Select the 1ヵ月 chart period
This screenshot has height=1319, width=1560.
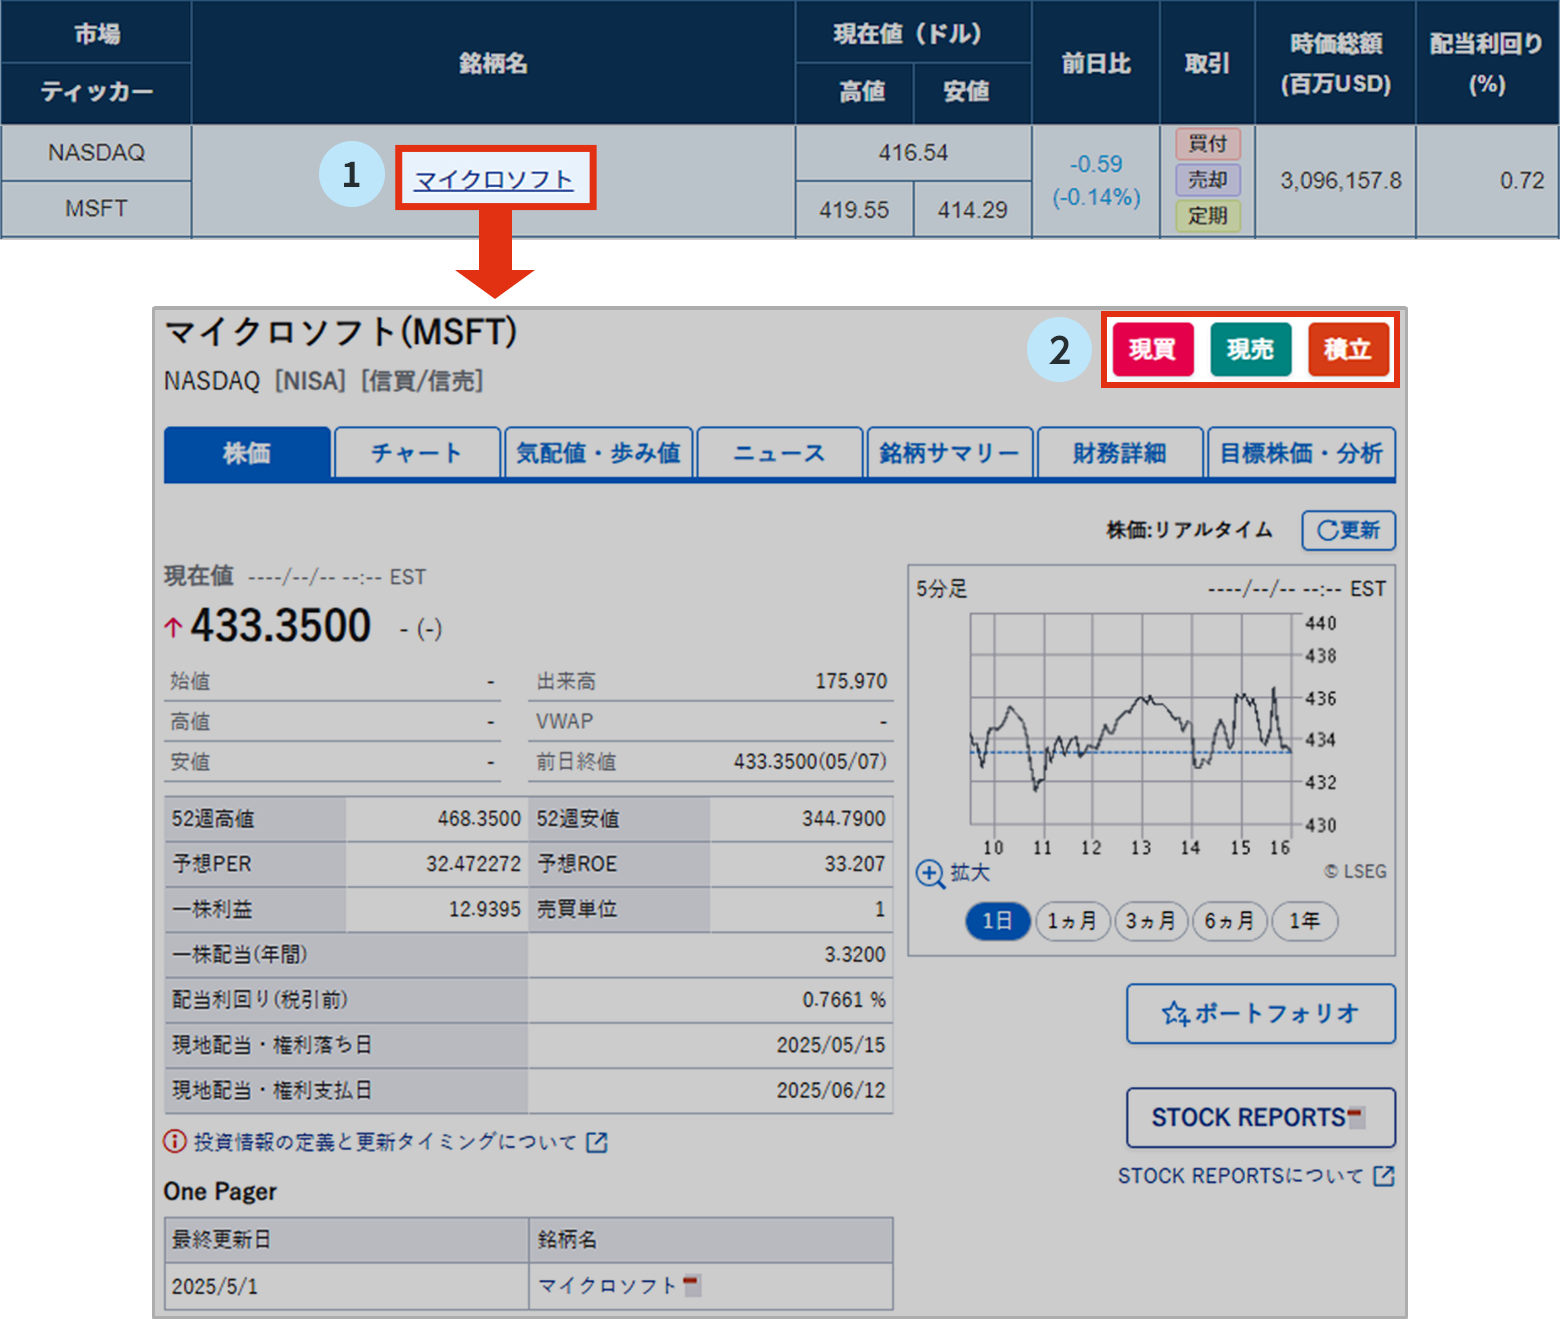click(x=1072, y=921)
